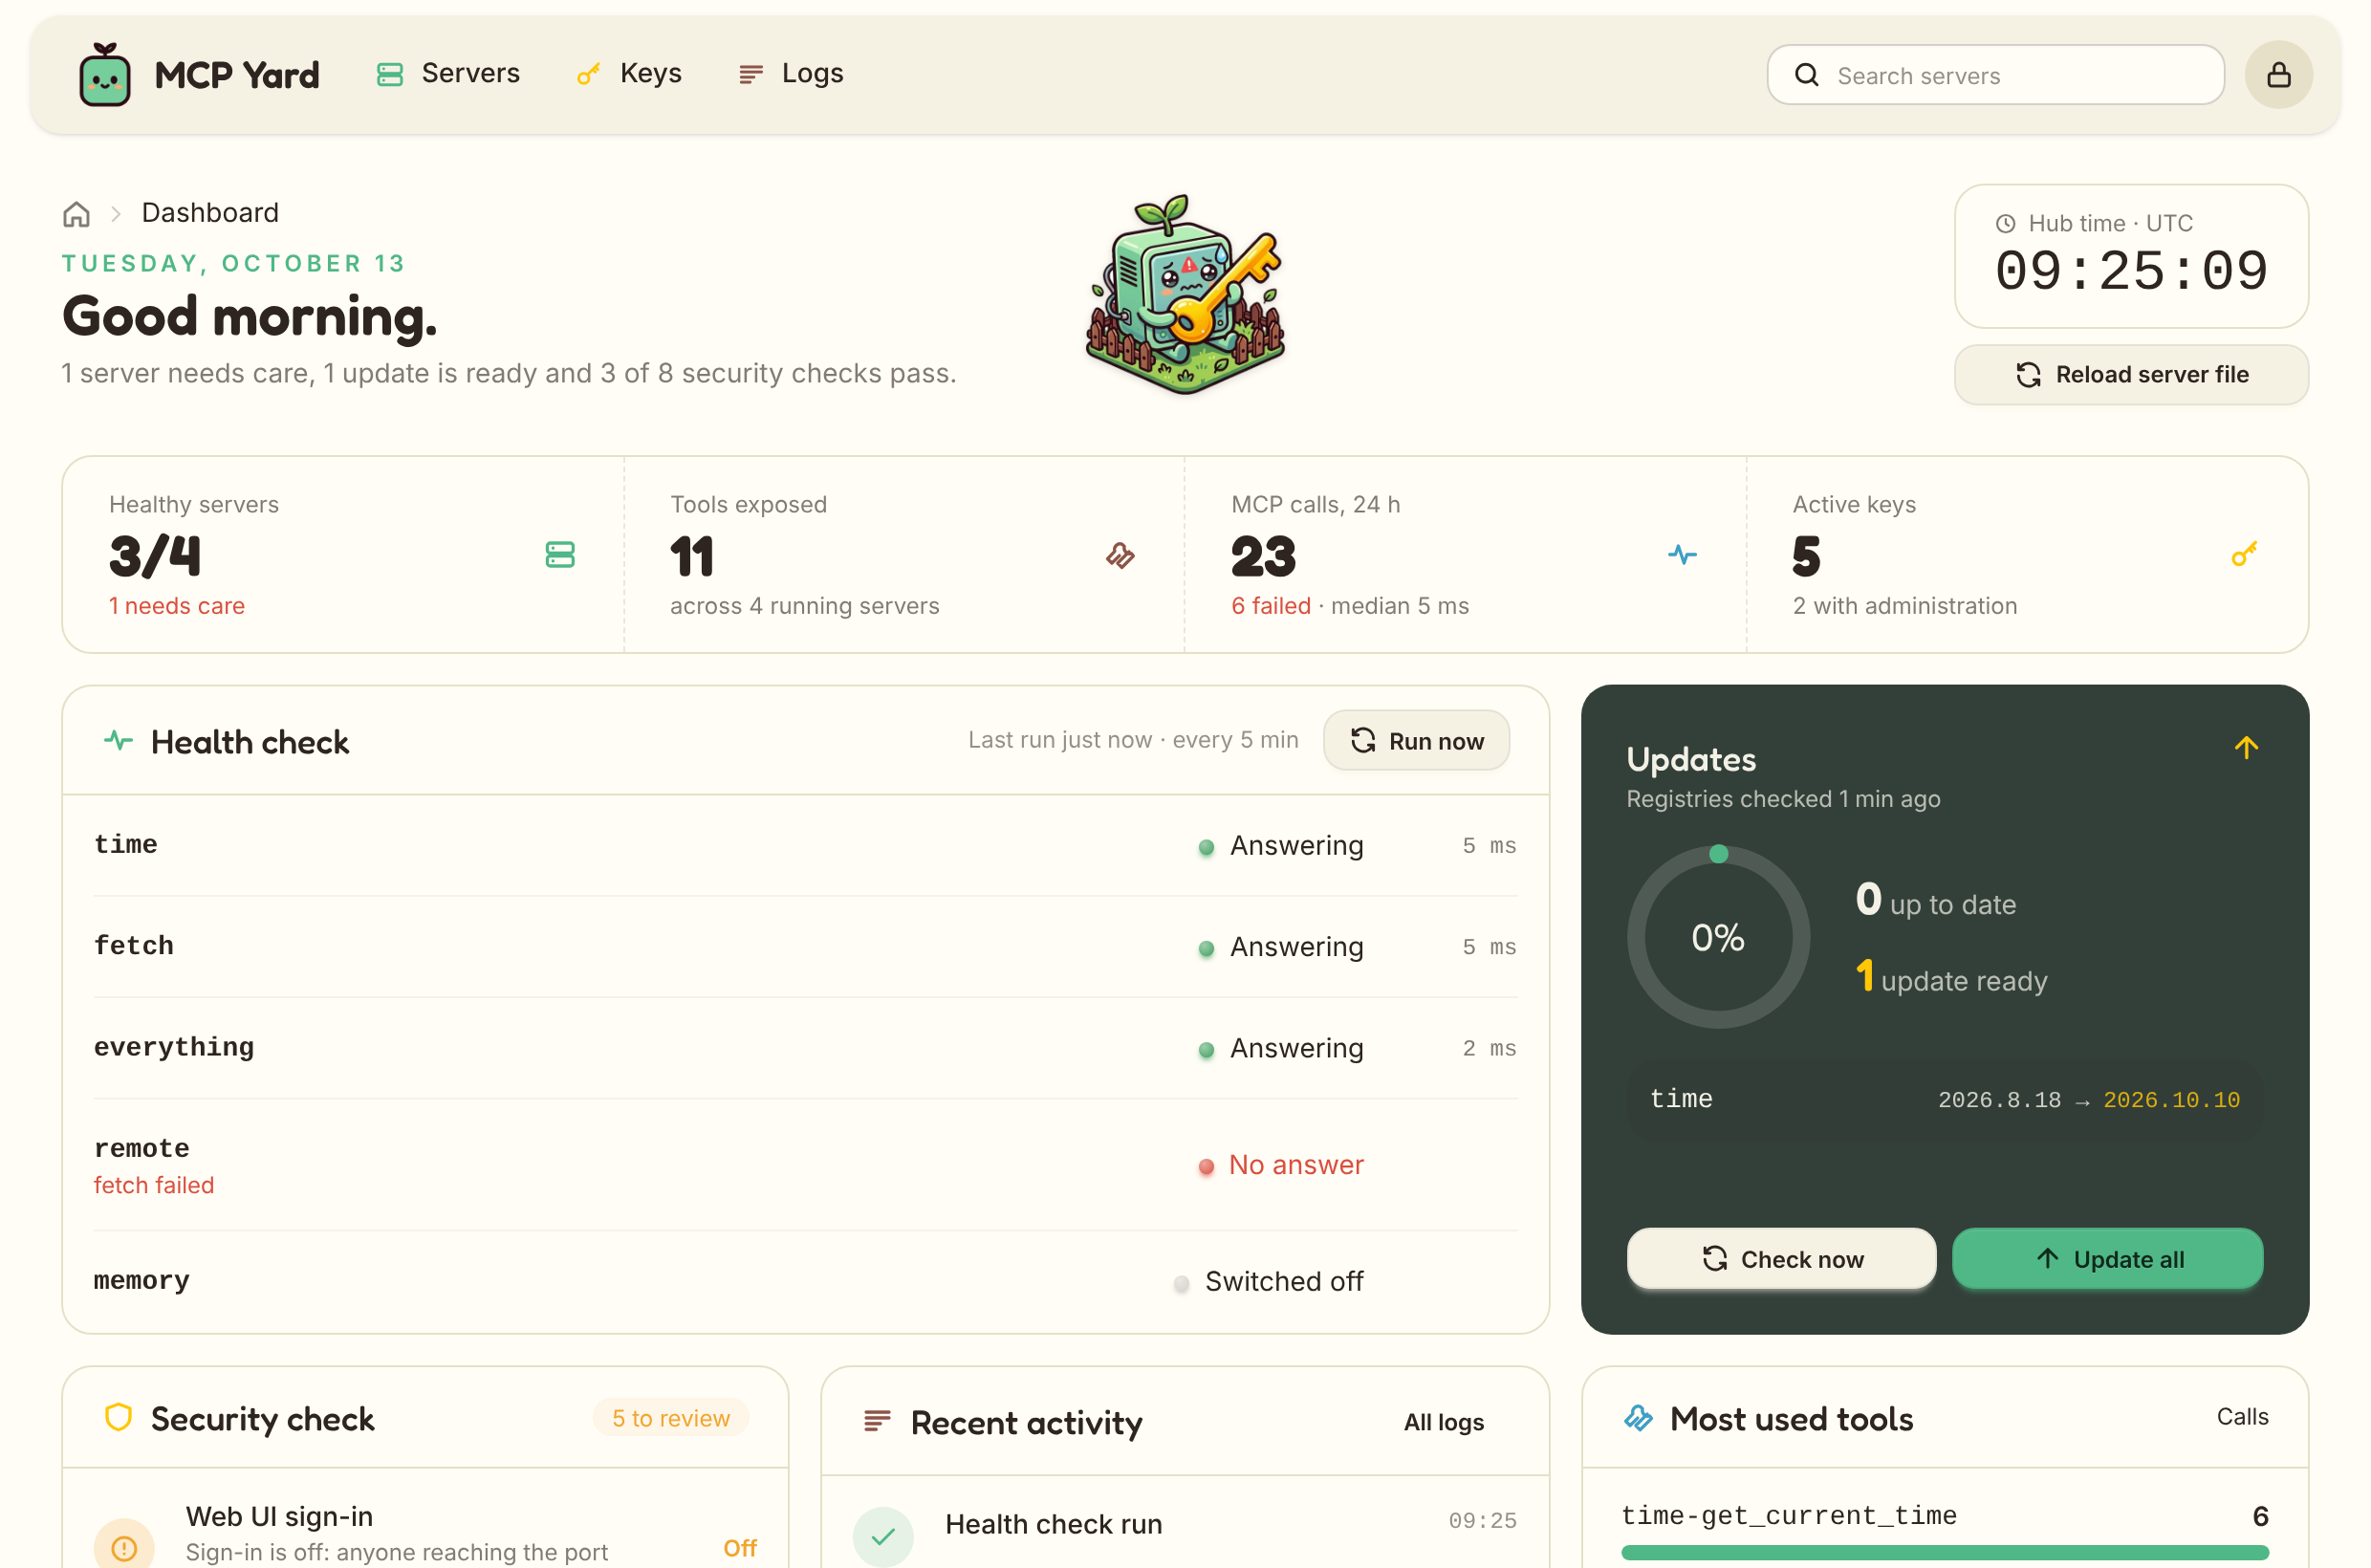Viewport: 2371px width, 1568px height.
Task: Click the Web UI sign-in warning icon
Action: click(x=124, y=1546)
